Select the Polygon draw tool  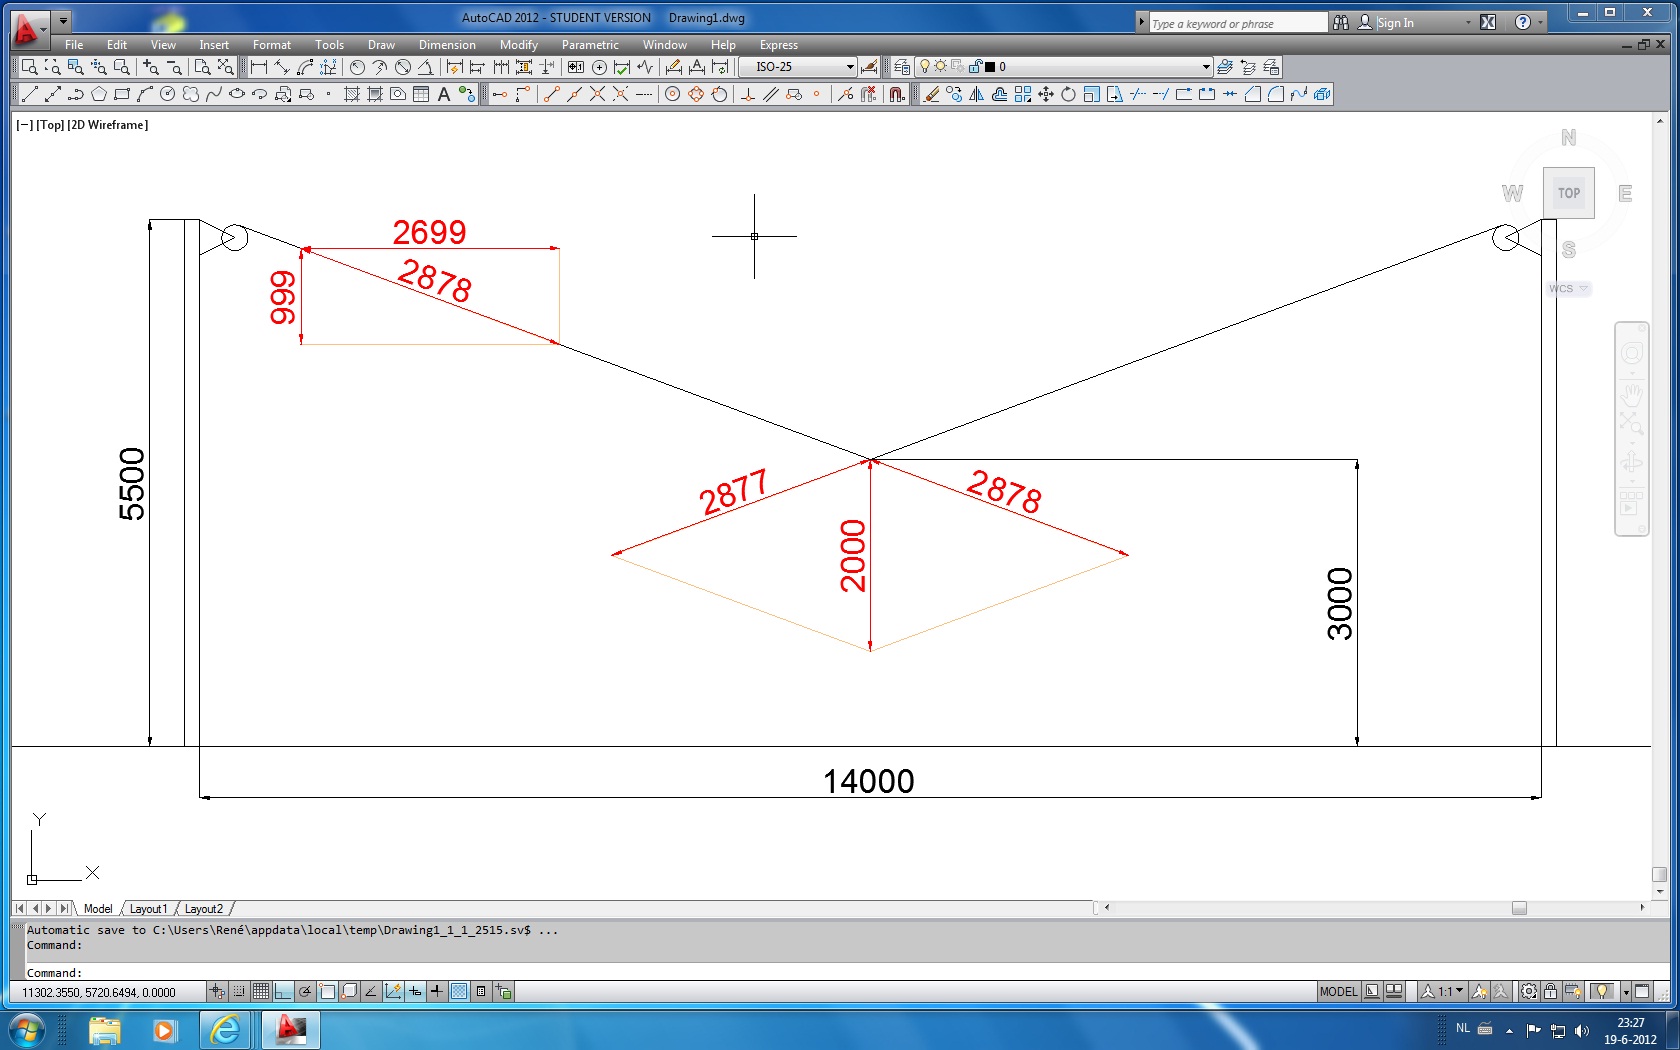click(98, 94)
